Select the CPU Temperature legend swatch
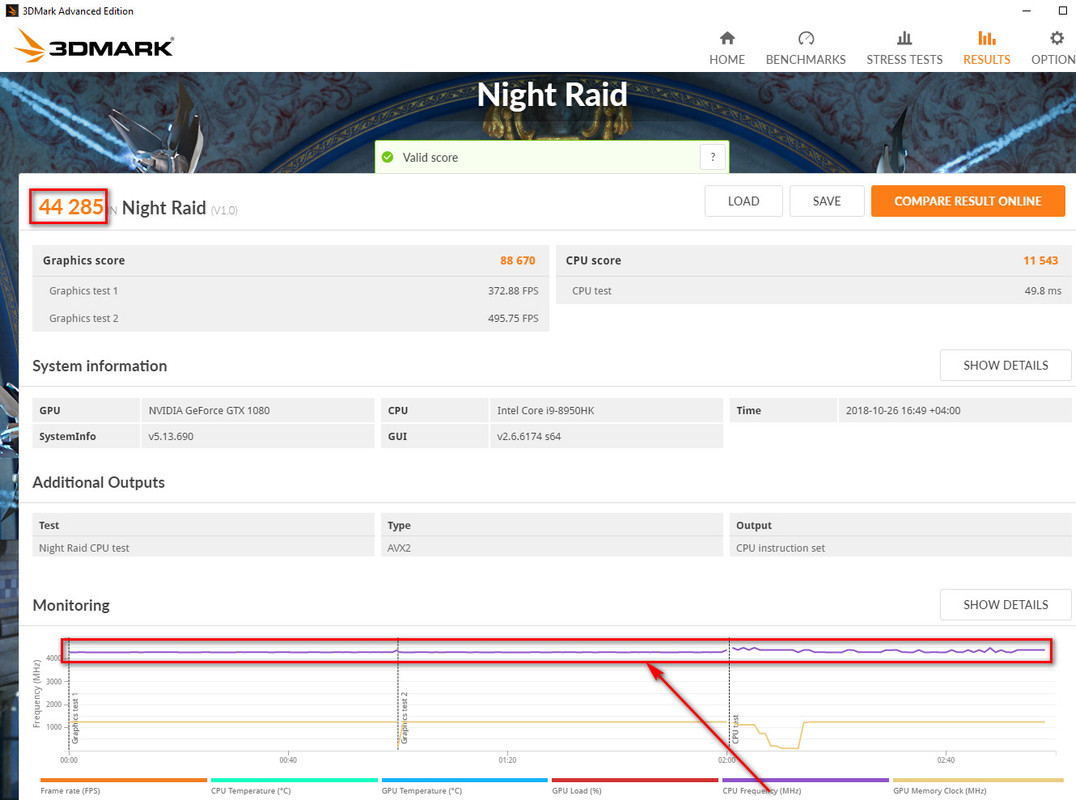1076x800 pixels. pos(294,780)
